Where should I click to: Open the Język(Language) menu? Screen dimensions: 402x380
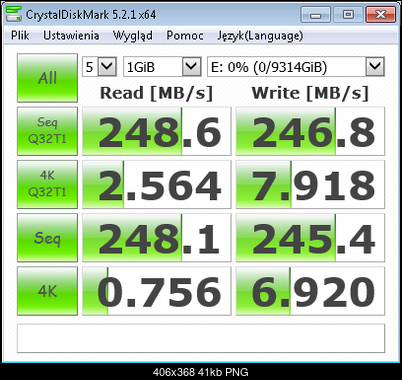tap(260, 36)
